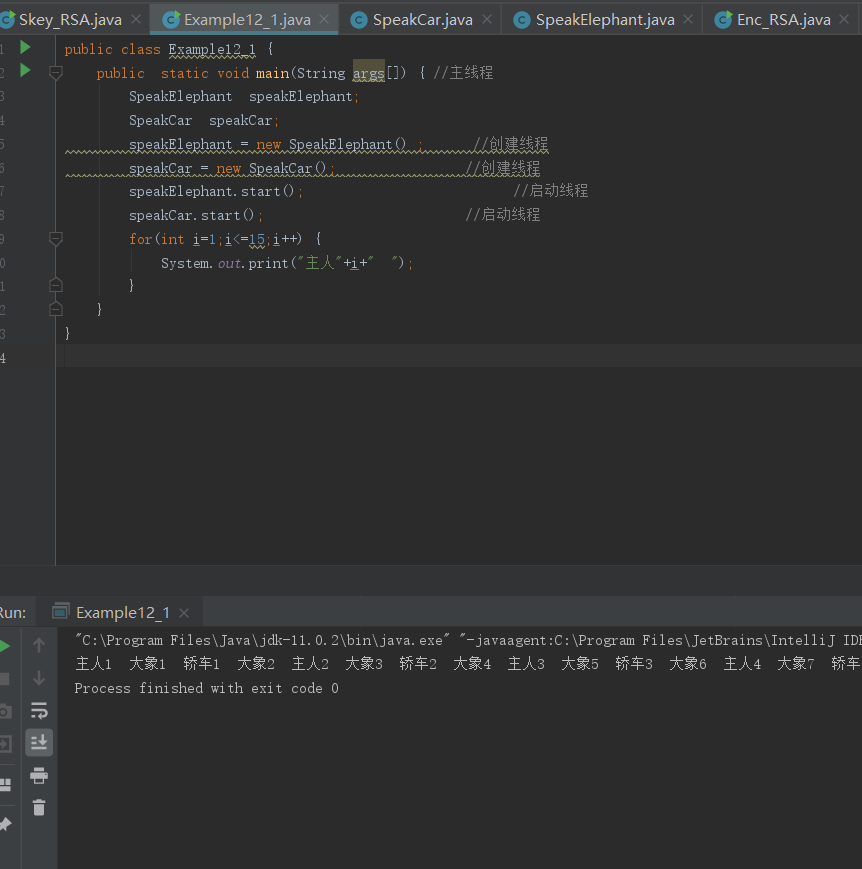Toggle scroll to end of console

pos(39,743)
